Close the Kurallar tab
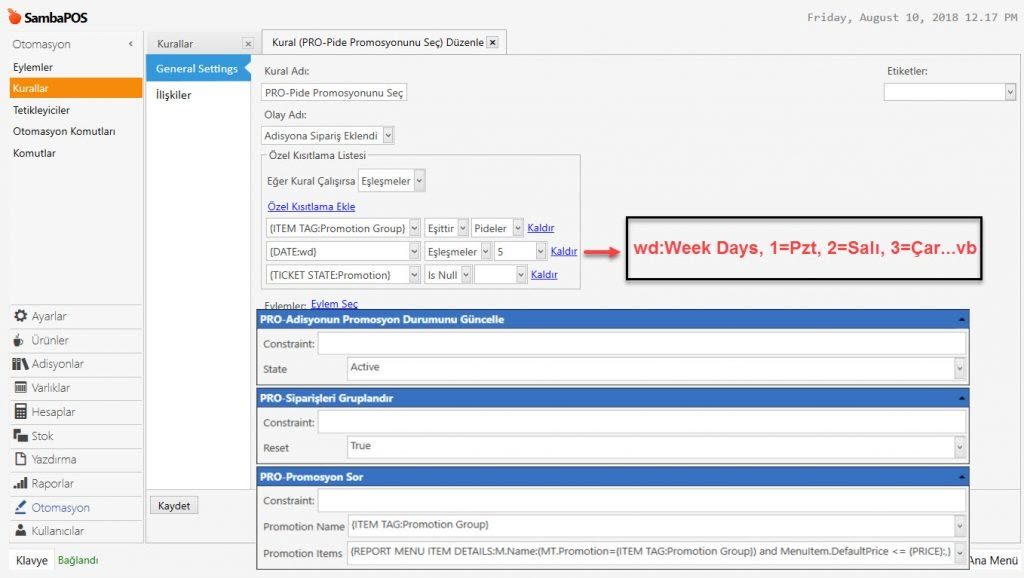Image resolution: width=1024 pixels, height=578 pixels. [x=248, y=44]
